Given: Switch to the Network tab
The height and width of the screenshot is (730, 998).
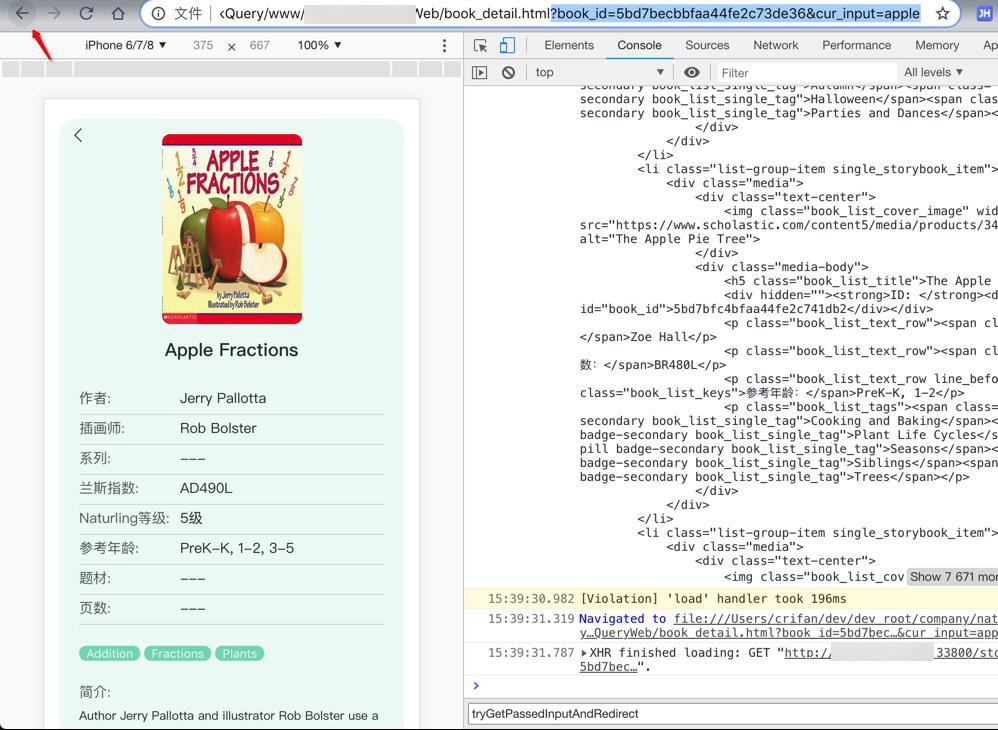Looking at the screenshot, I should pos(775,46).
